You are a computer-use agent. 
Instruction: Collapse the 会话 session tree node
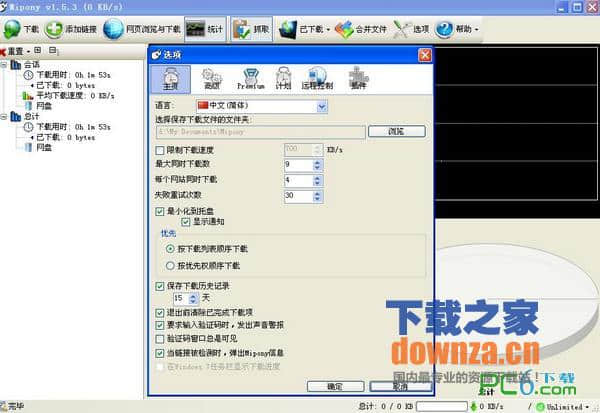[x=3, y=65]
